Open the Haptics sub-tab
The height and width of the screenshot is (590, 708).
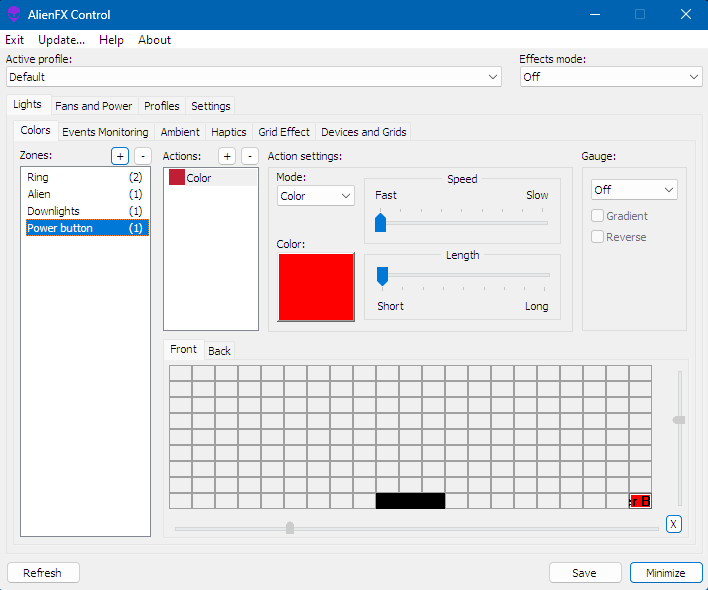point(228,132)
